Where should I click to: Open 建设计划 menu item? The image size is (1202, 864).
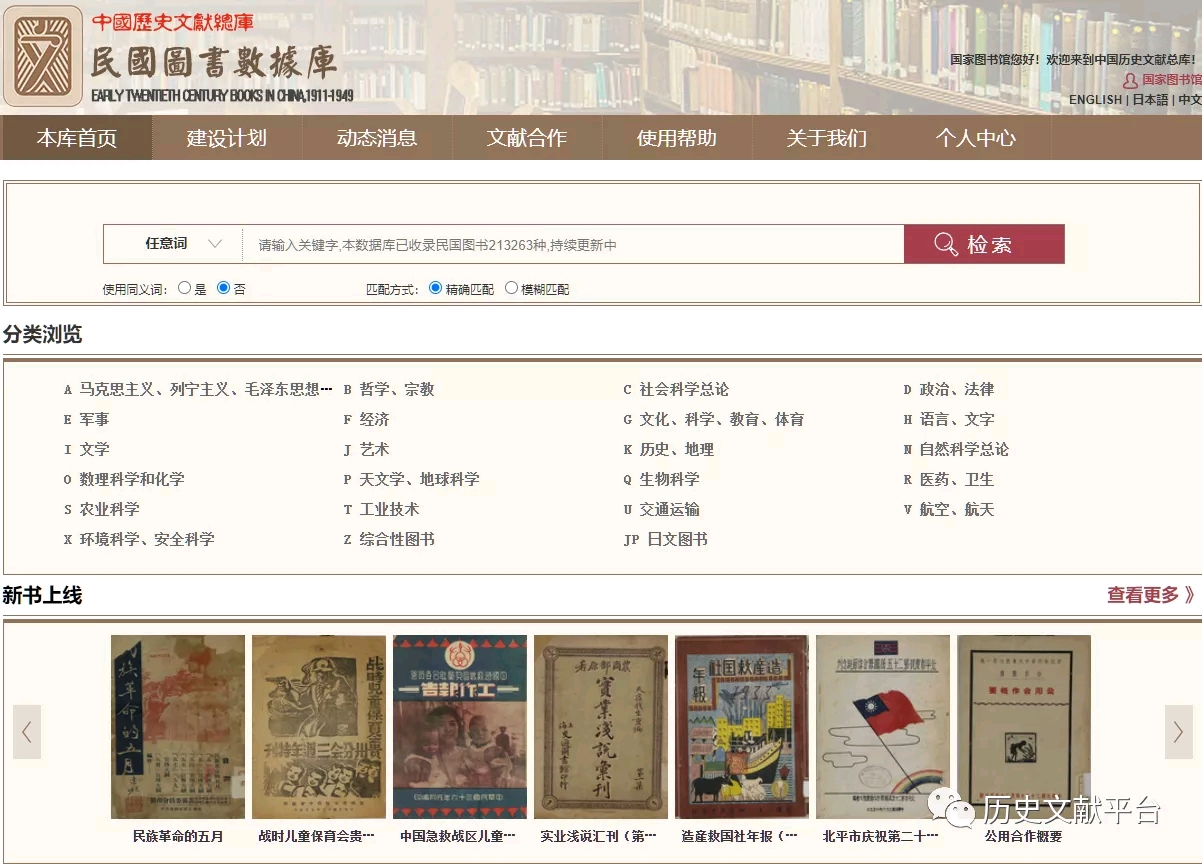(x=227, y=138)
